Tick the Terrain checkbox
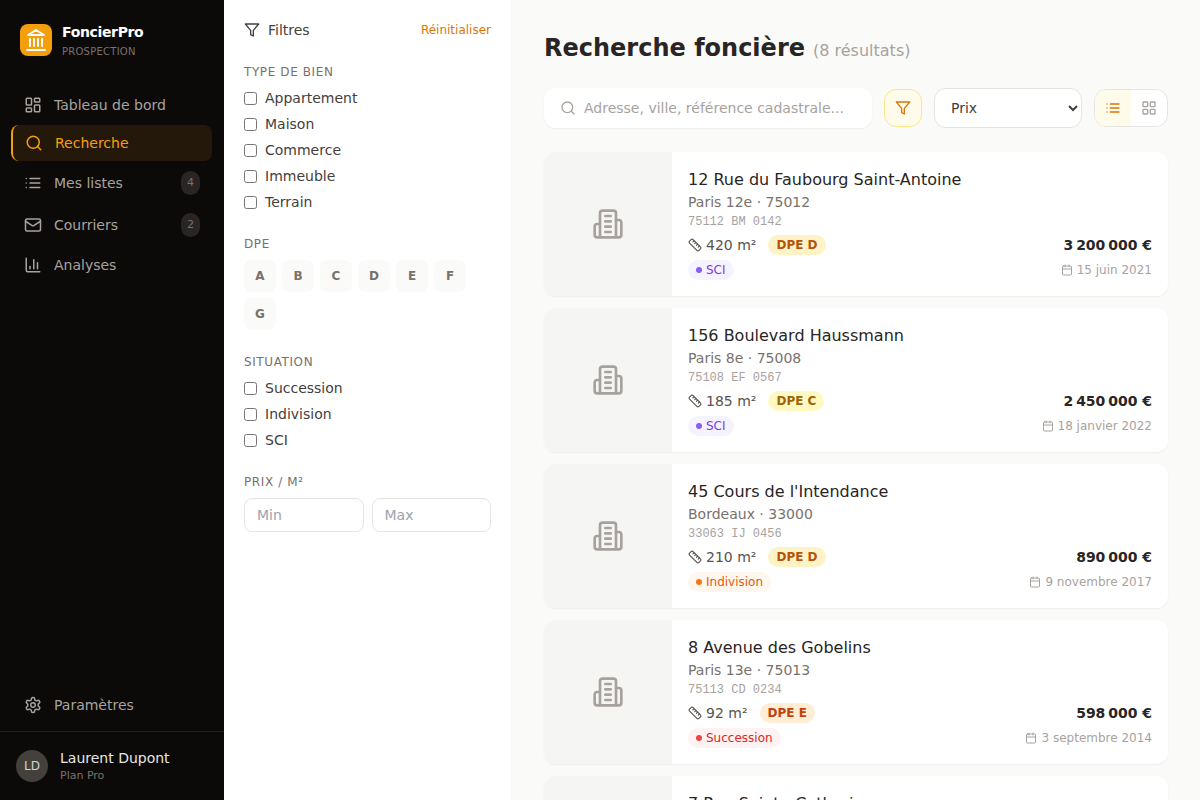 point(251,202)
